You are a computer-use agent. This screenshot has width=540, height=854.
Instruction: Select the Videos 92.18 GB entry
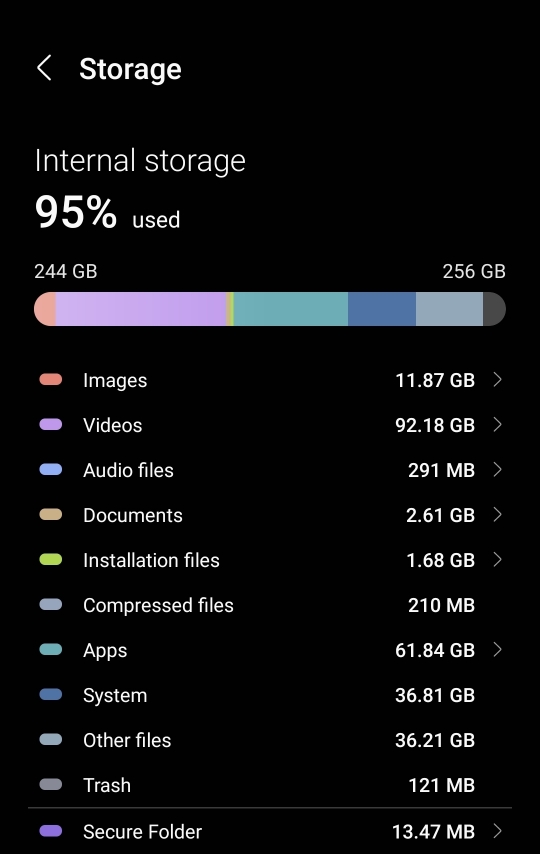click(270, 425)
